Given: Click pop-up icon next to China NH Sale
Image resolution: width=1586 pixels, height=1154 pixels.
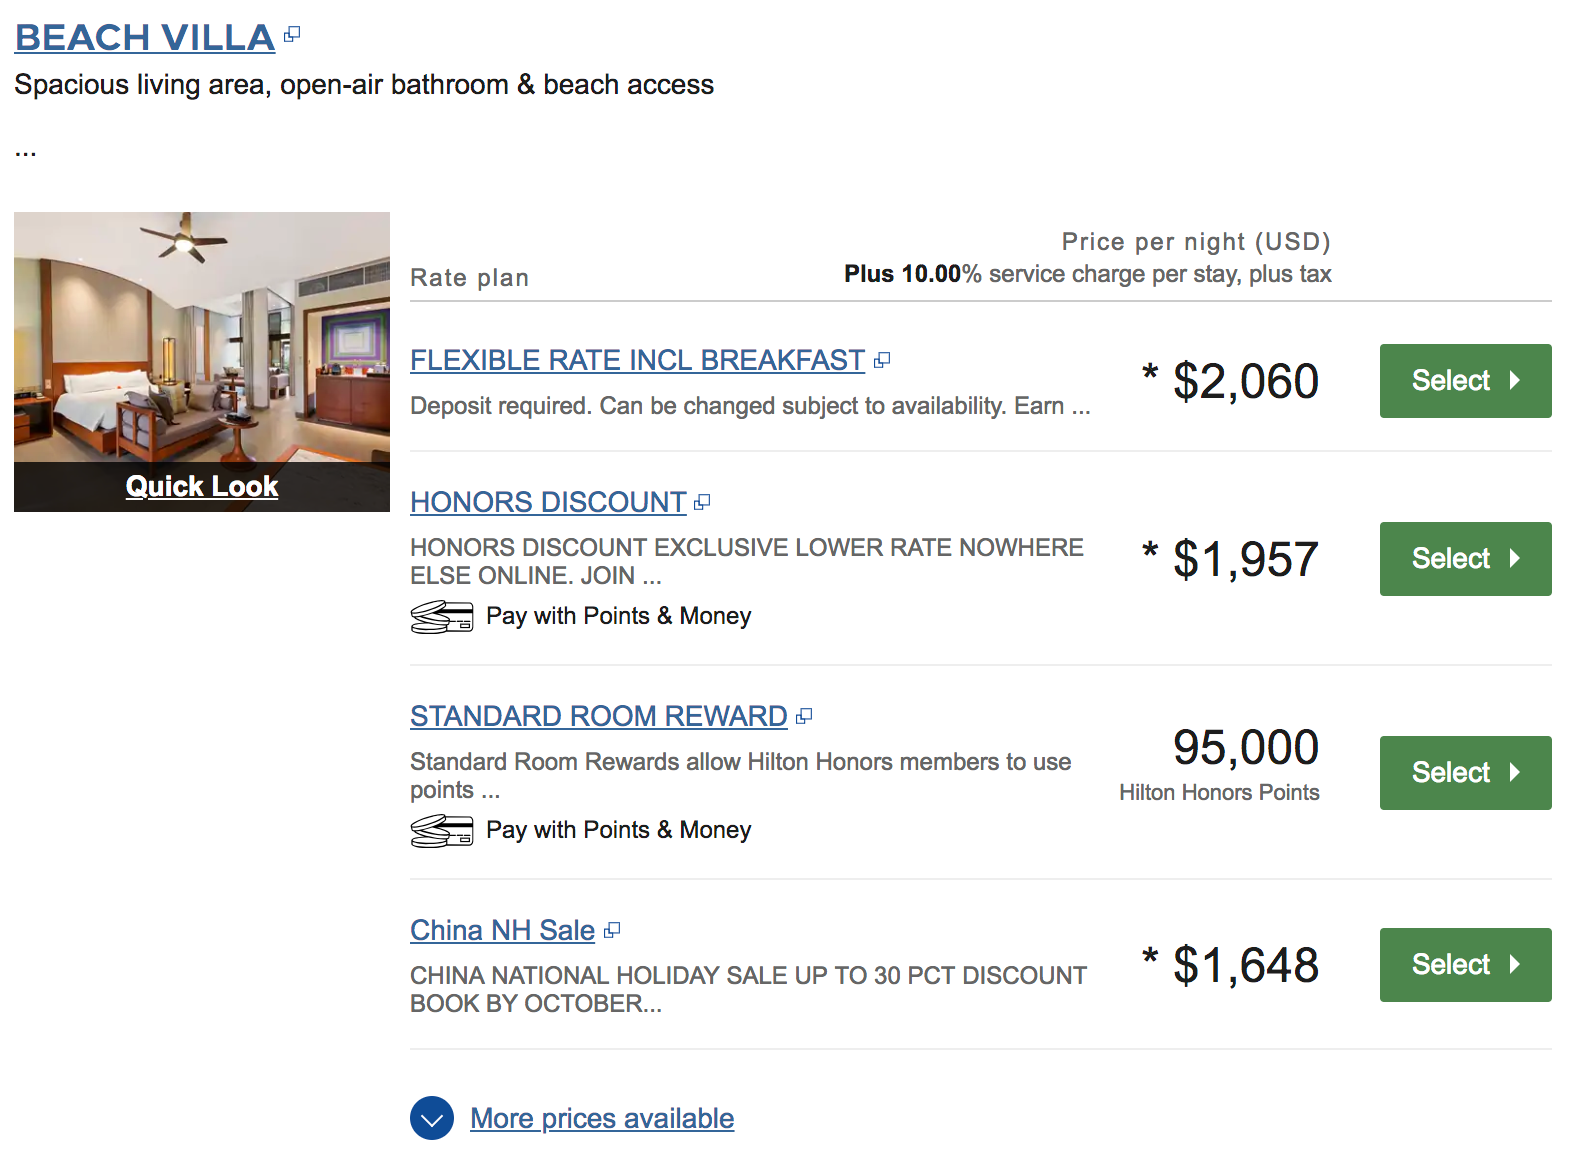Looking at the screenshot, I should click(612, 930).
